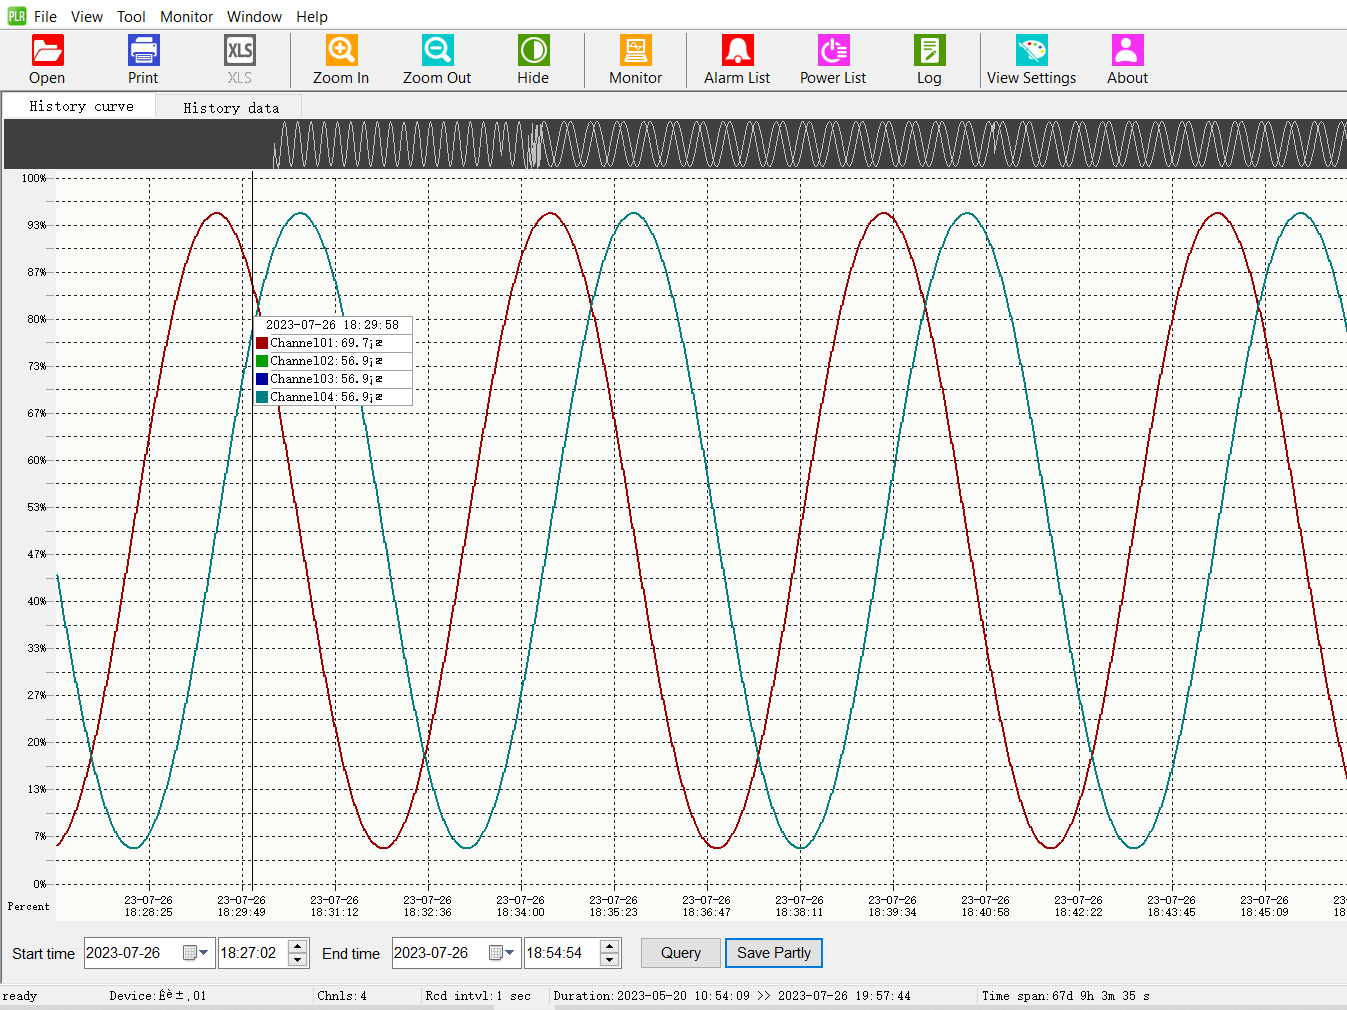
Task: Switch to the History data tab
Action: (231, 108)
